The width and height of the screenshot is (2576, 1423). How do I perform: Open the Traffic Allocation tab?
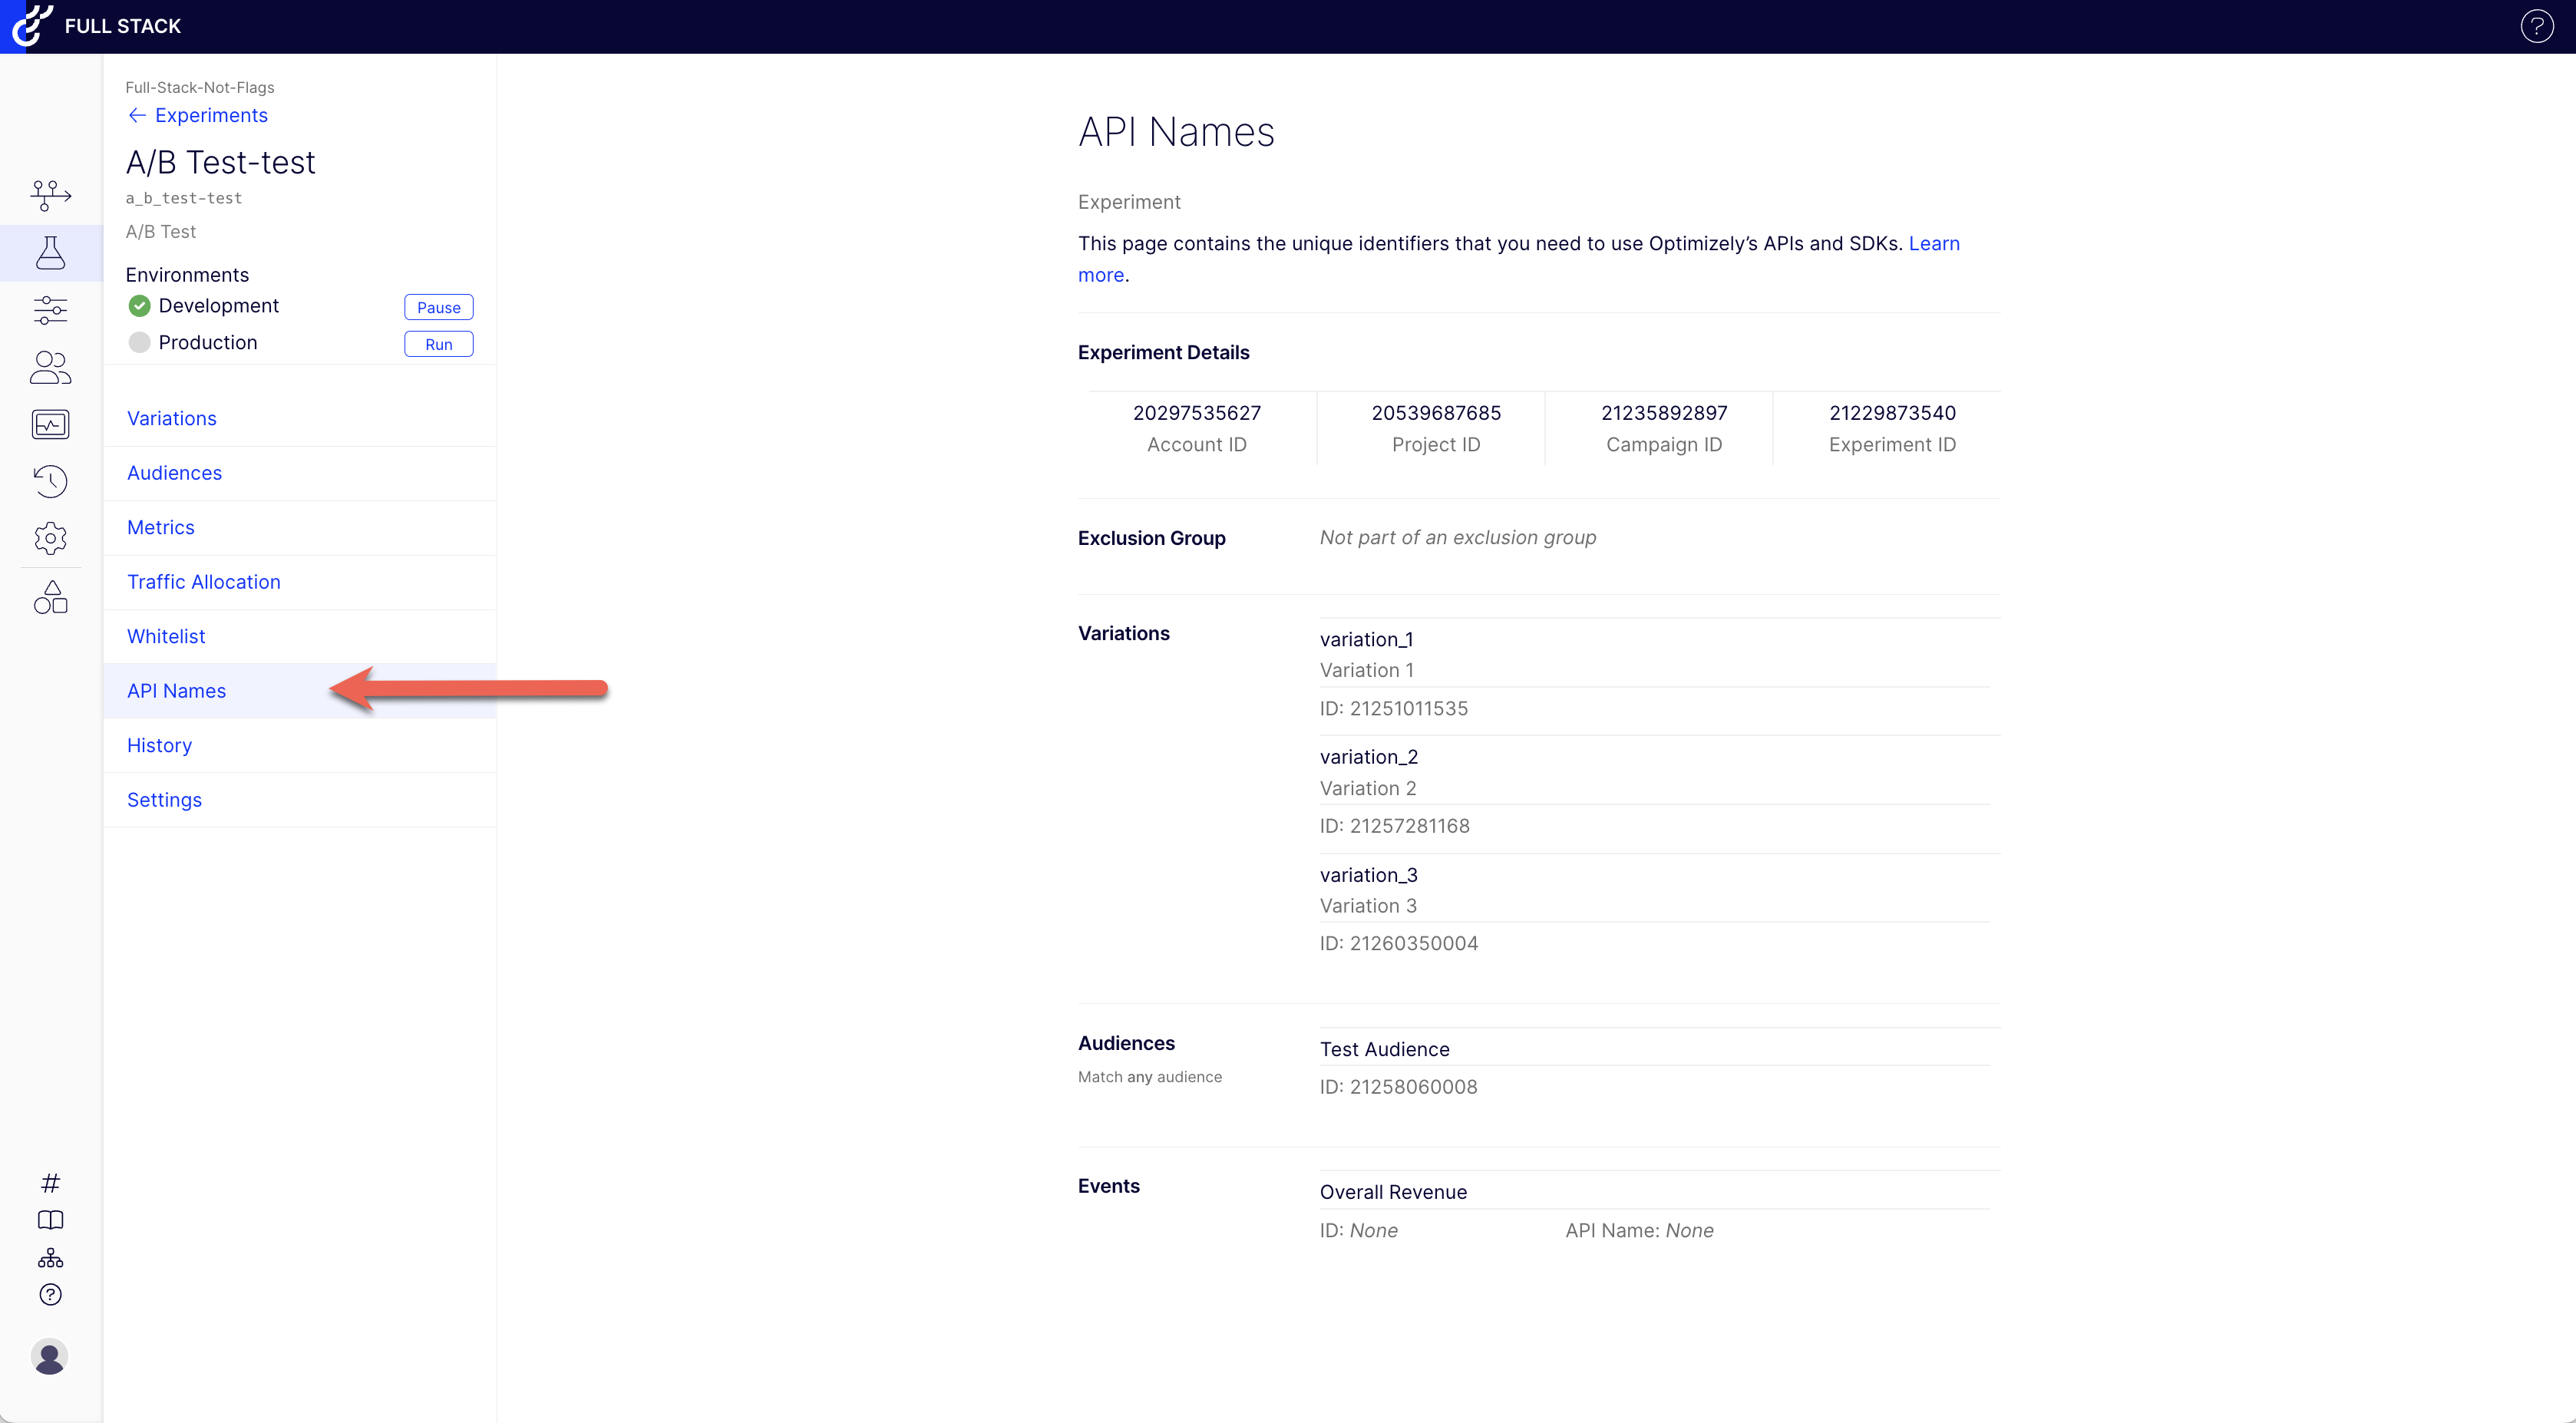(203, 582)
